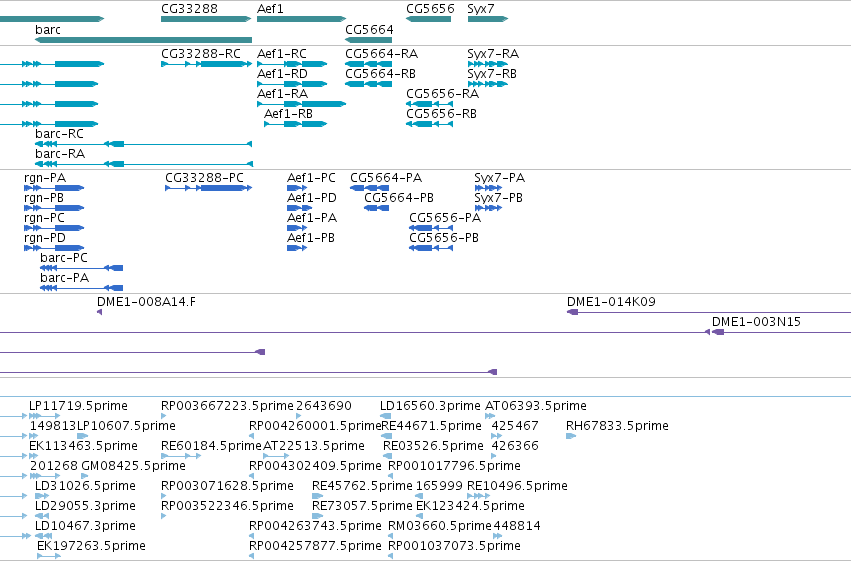Select transcript Syx7-RA
The width and height of the screenshot is (851, 561).
[x=493, y=54]
